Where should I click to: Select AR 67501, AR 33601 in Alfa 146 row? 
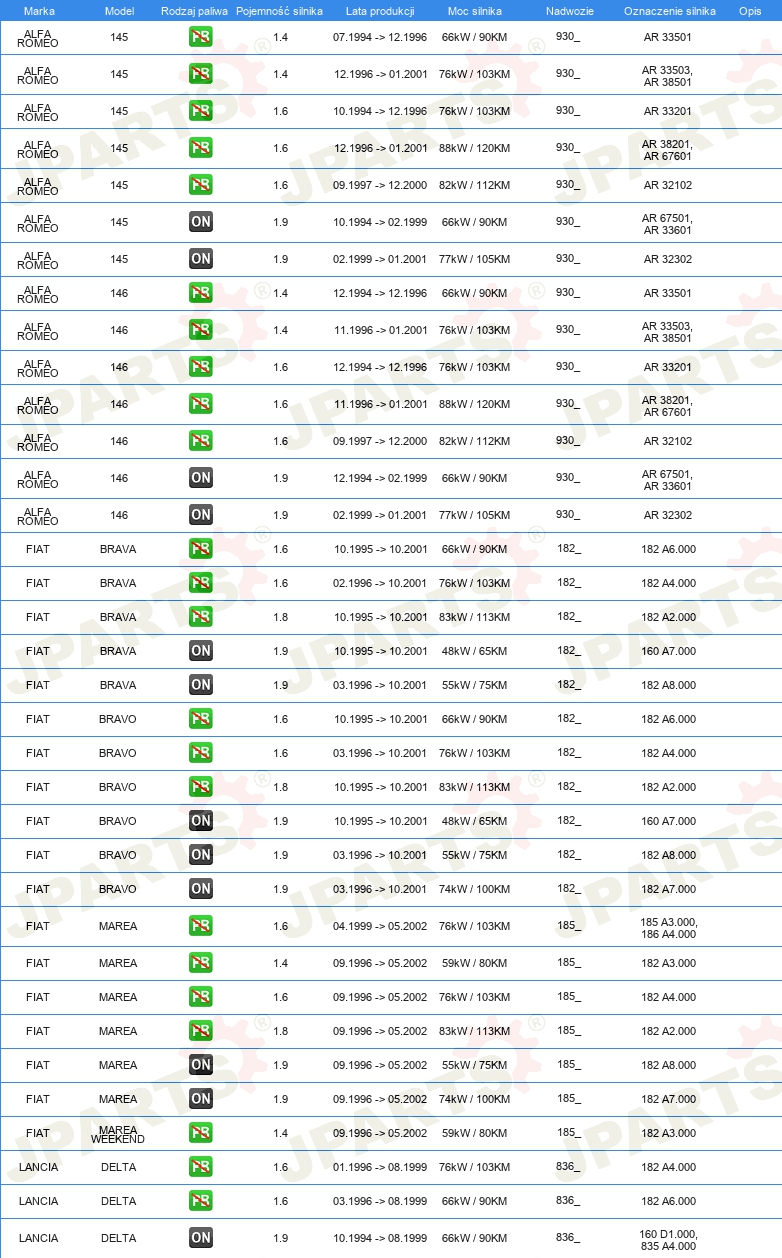[668, 478]
